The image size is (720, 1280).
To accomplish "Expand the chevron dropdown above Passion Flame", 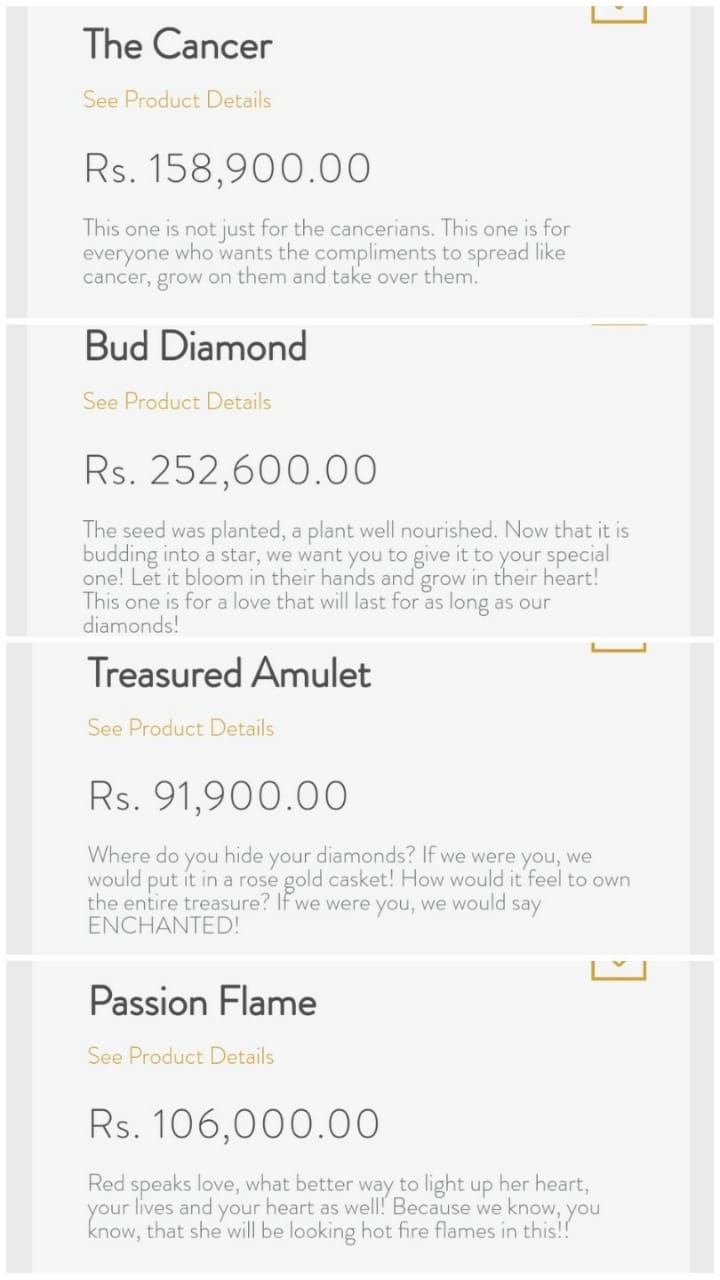I will coord(619,968).
